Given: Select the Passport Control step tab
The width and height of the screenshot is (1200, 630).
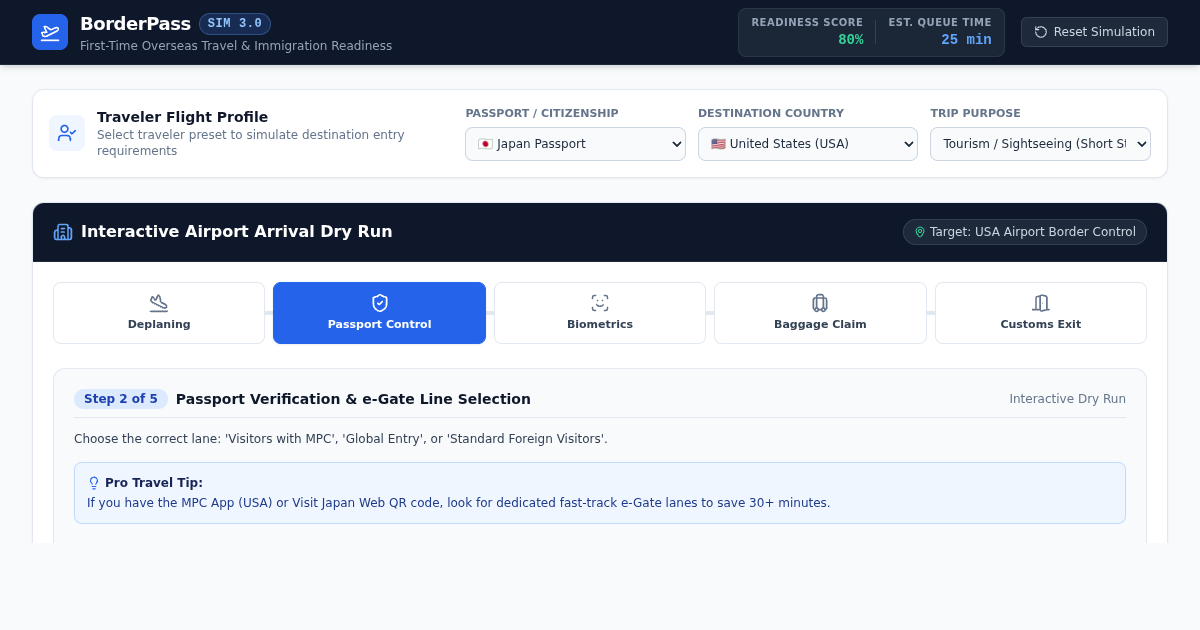Looking at the screenshot, I should (379, 313).
